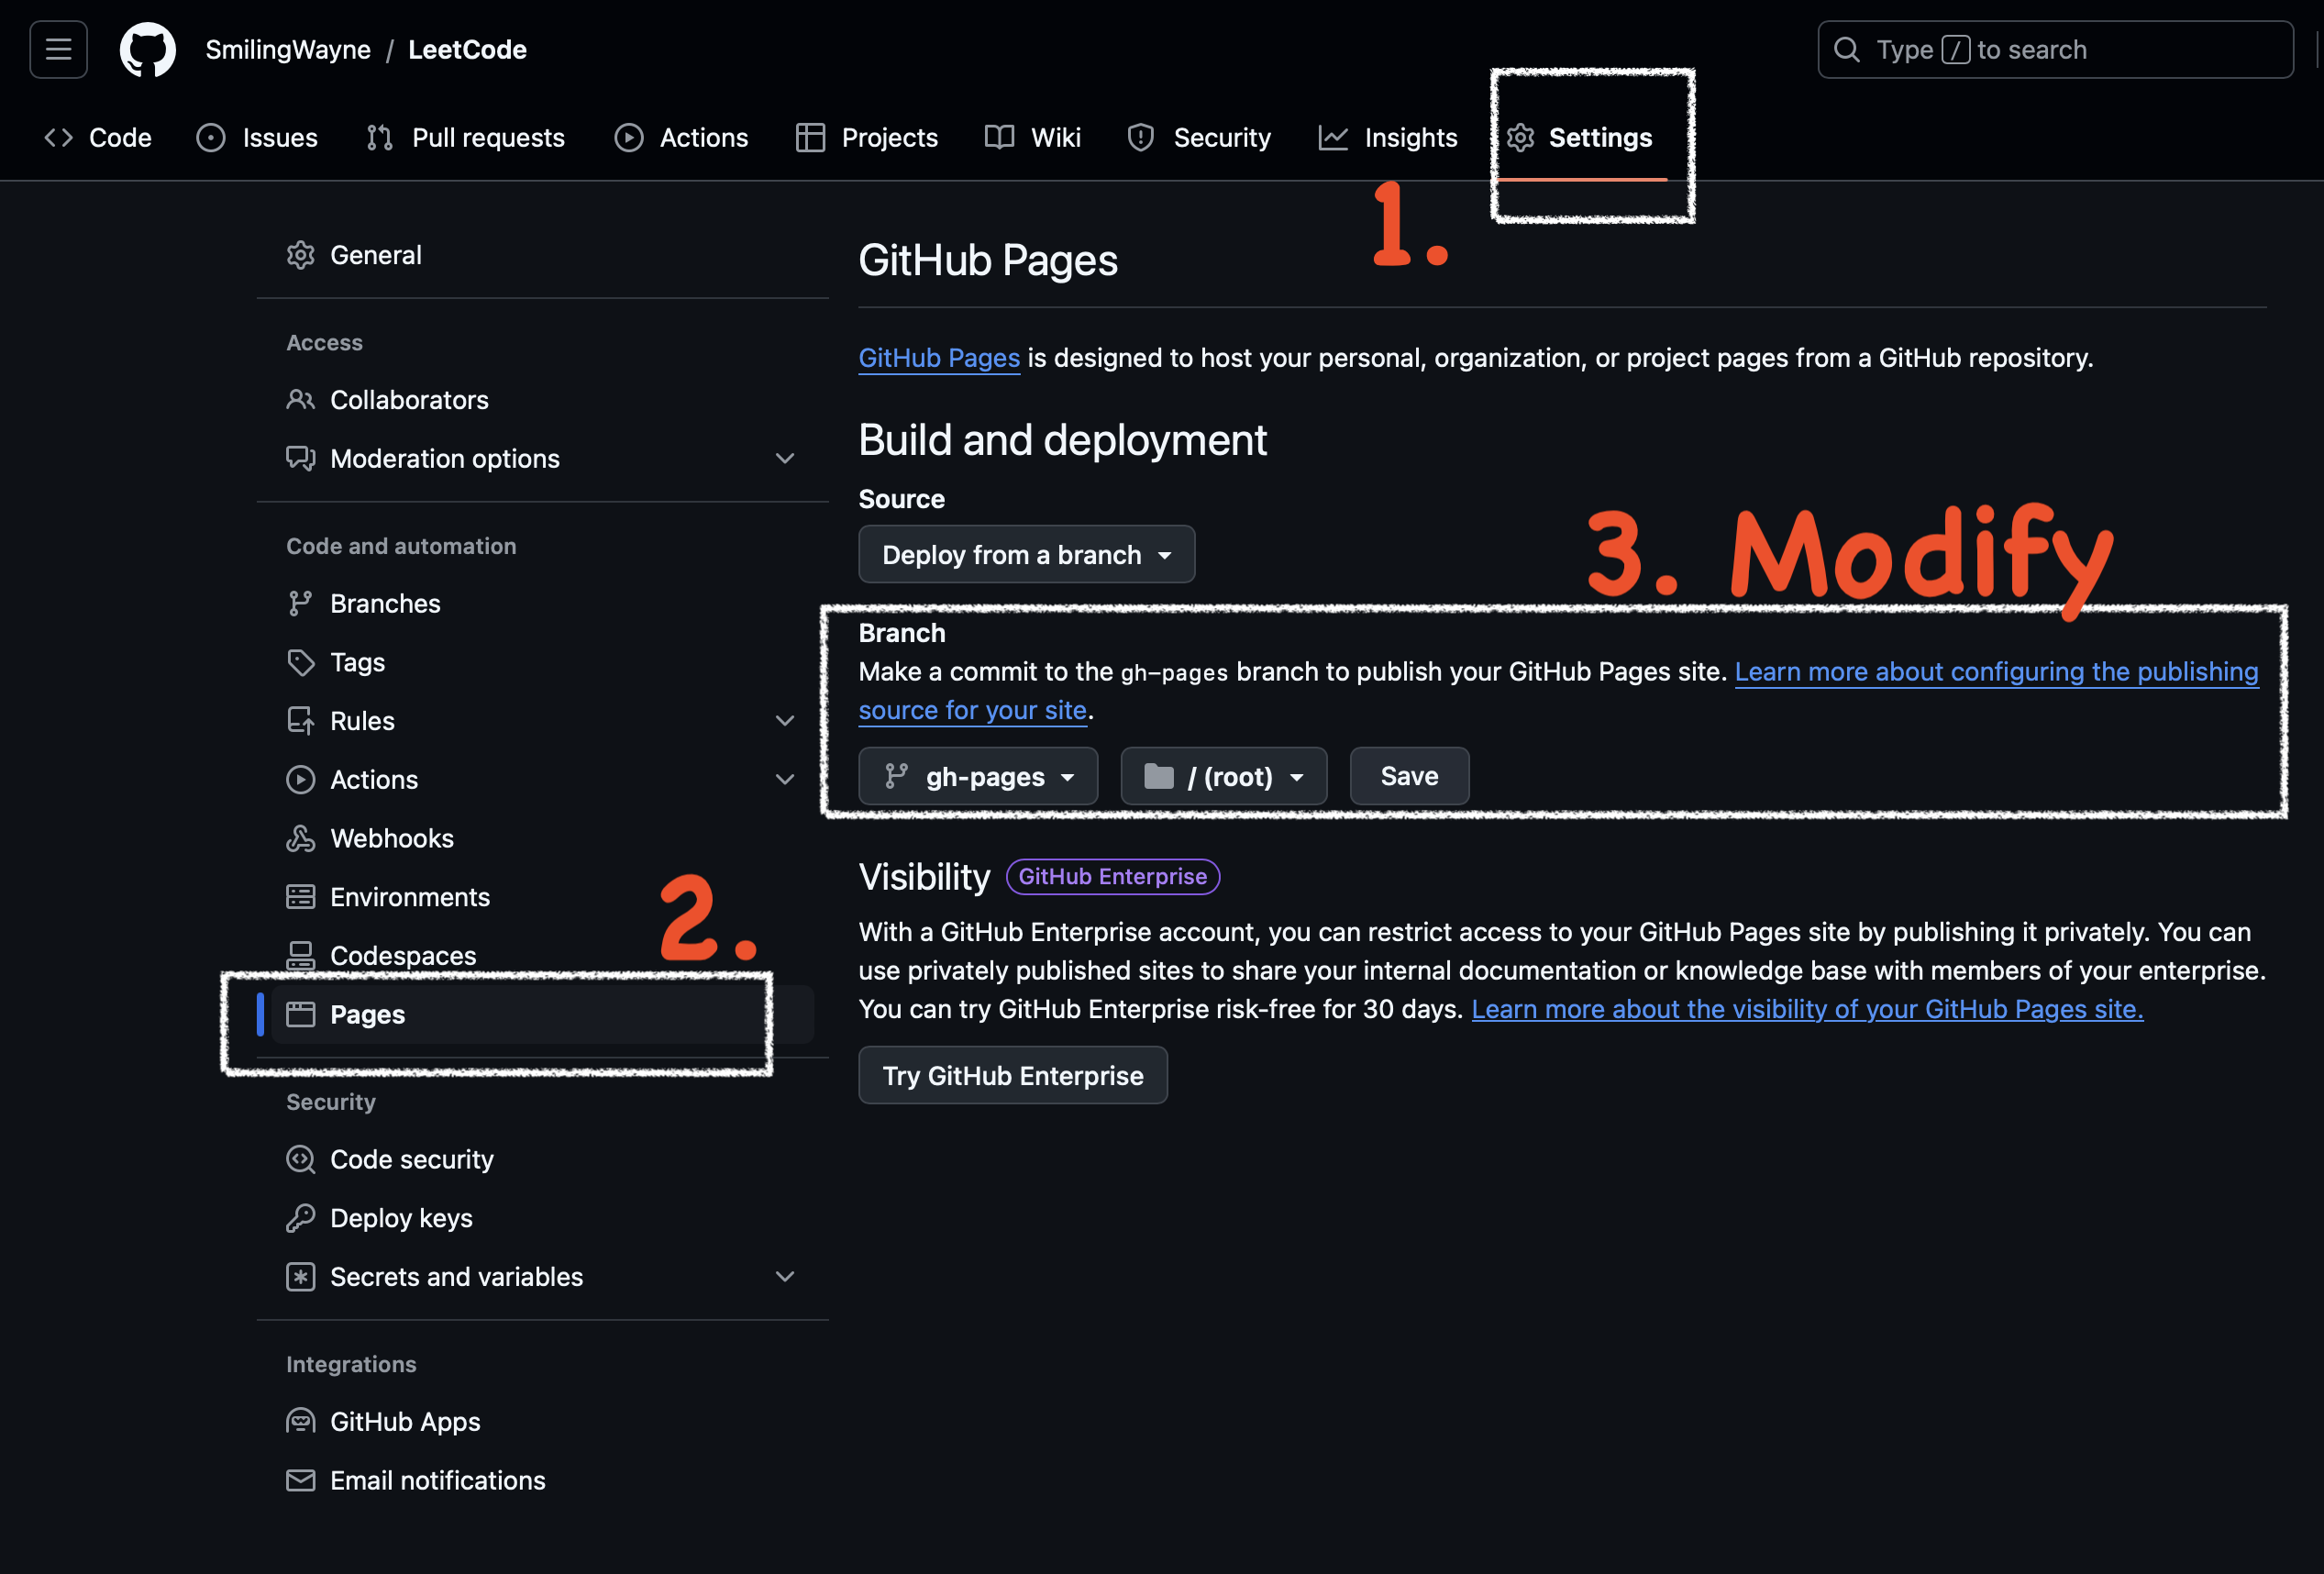This screenshot has width=2324, height=1574.
Task: Open the Wiki tab label
Action: [x=1056, y=137]
